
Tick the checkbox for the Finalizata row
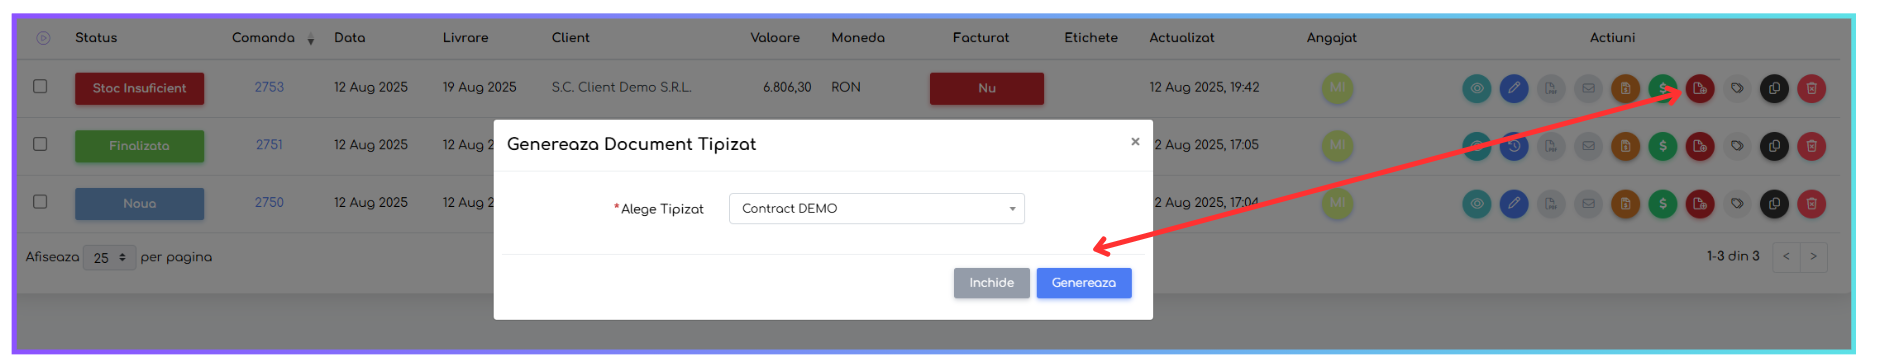tap(40, 144)
